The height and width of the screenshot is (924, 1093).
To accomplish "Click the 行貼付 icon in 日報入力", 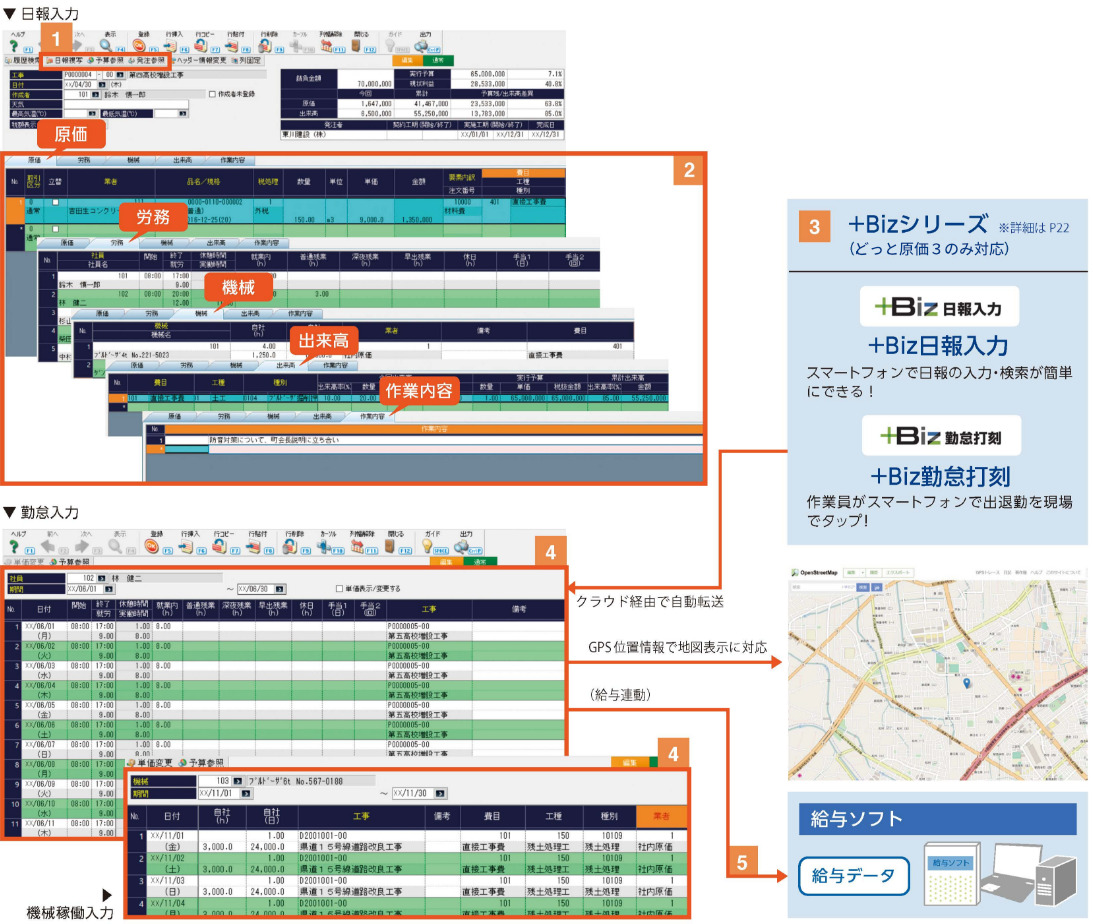I will pyautogui.click(x=231, y=46).
